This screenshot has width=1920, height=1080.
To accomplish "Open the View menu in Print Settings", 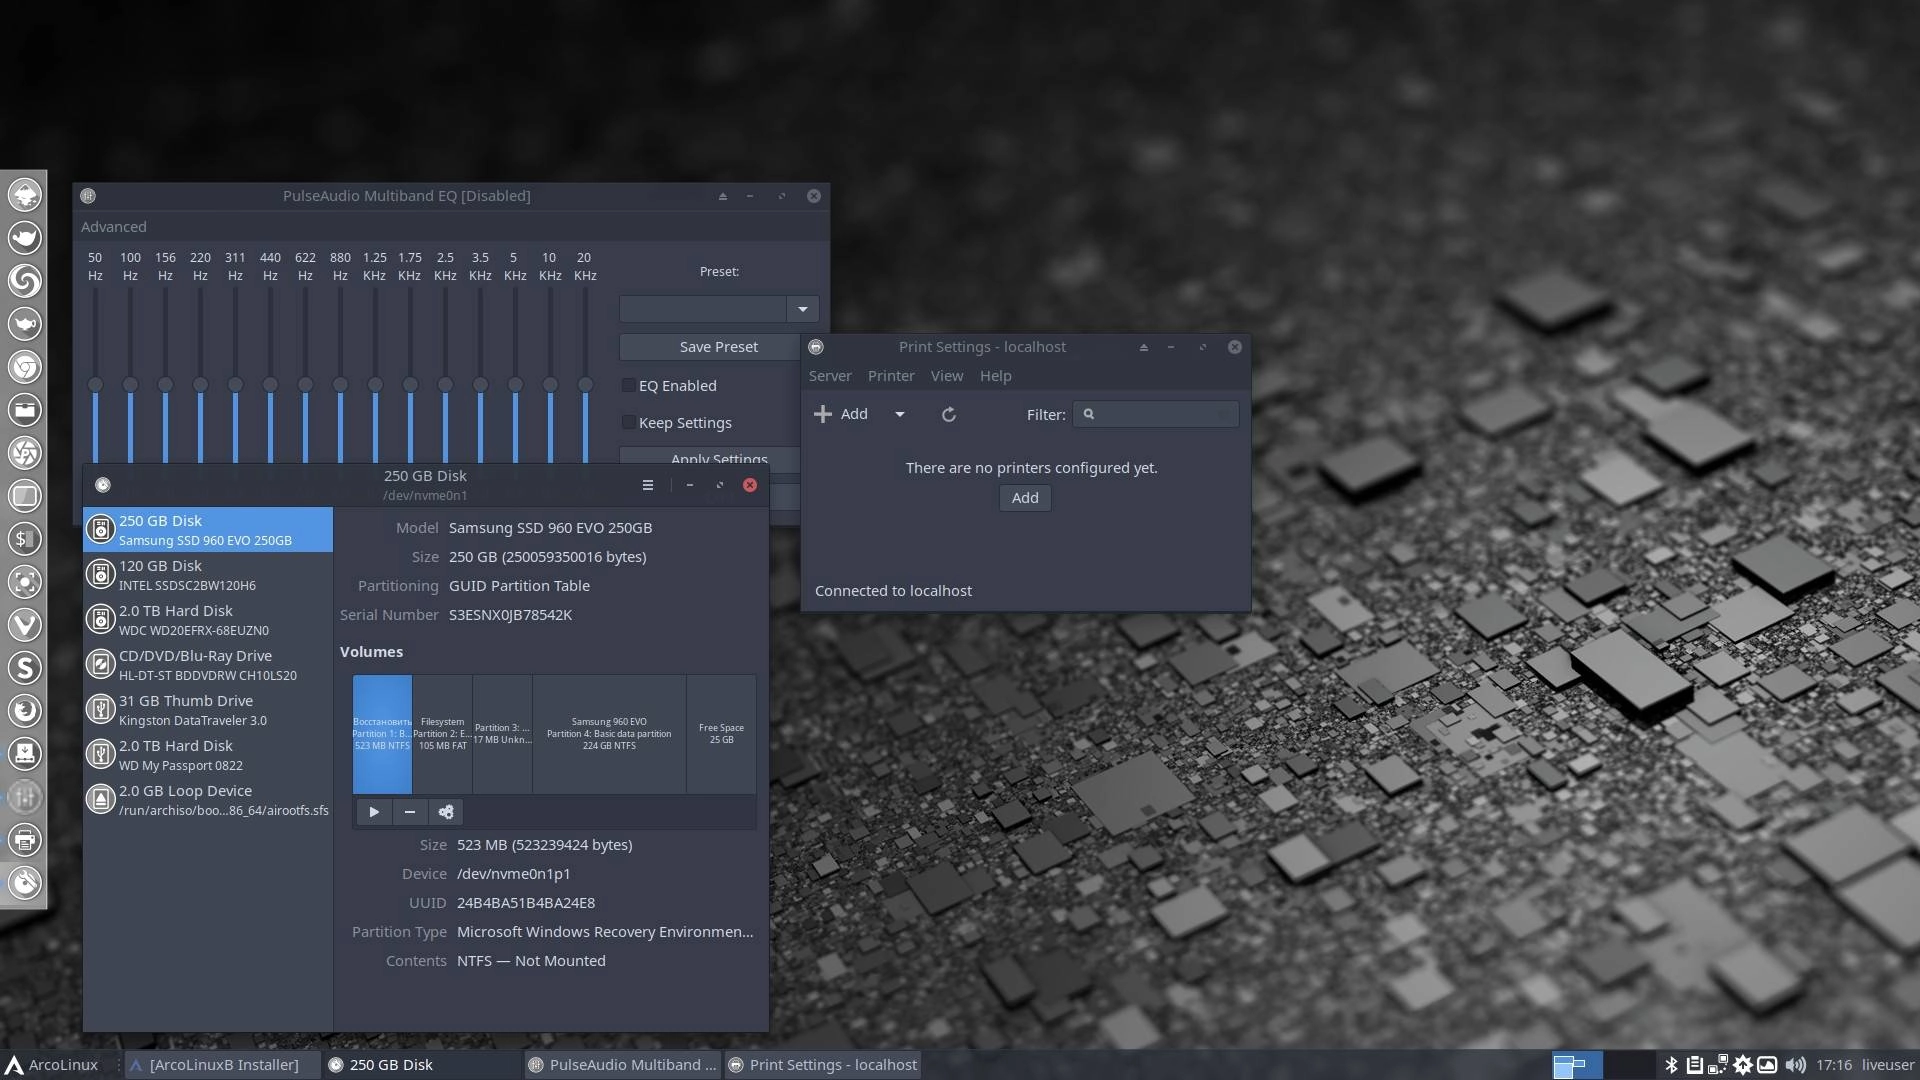I will coord(947,376).
